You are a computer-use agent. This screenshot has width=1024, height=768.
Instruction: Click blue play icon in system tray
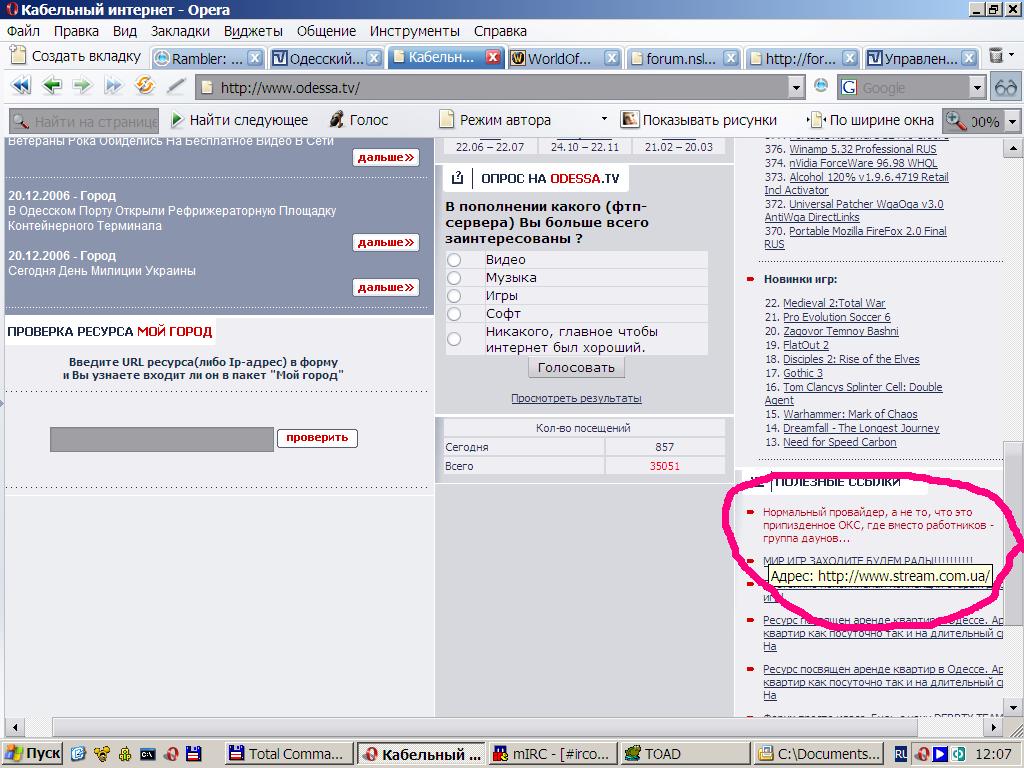pos(940,754)
